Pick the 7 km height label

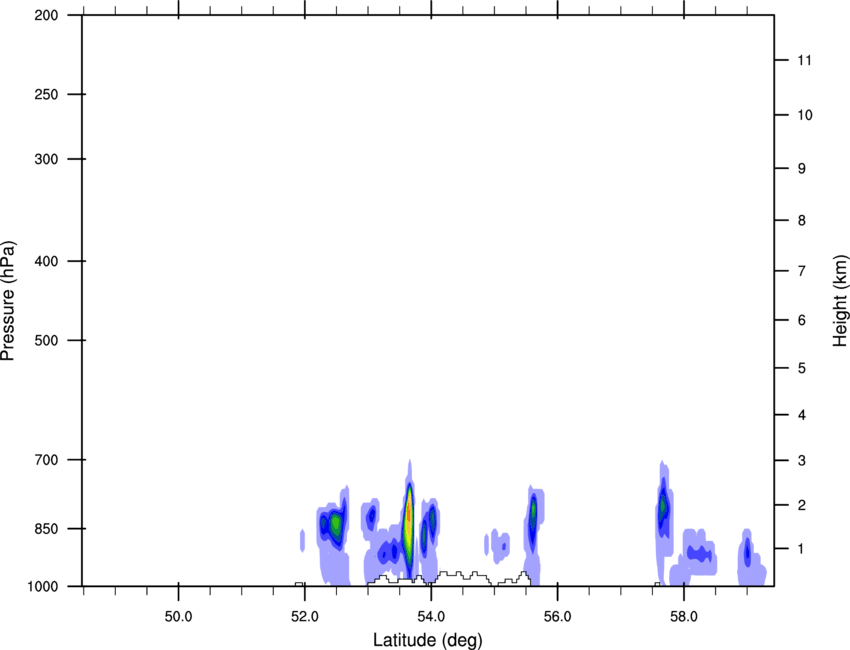click(802, 271)
